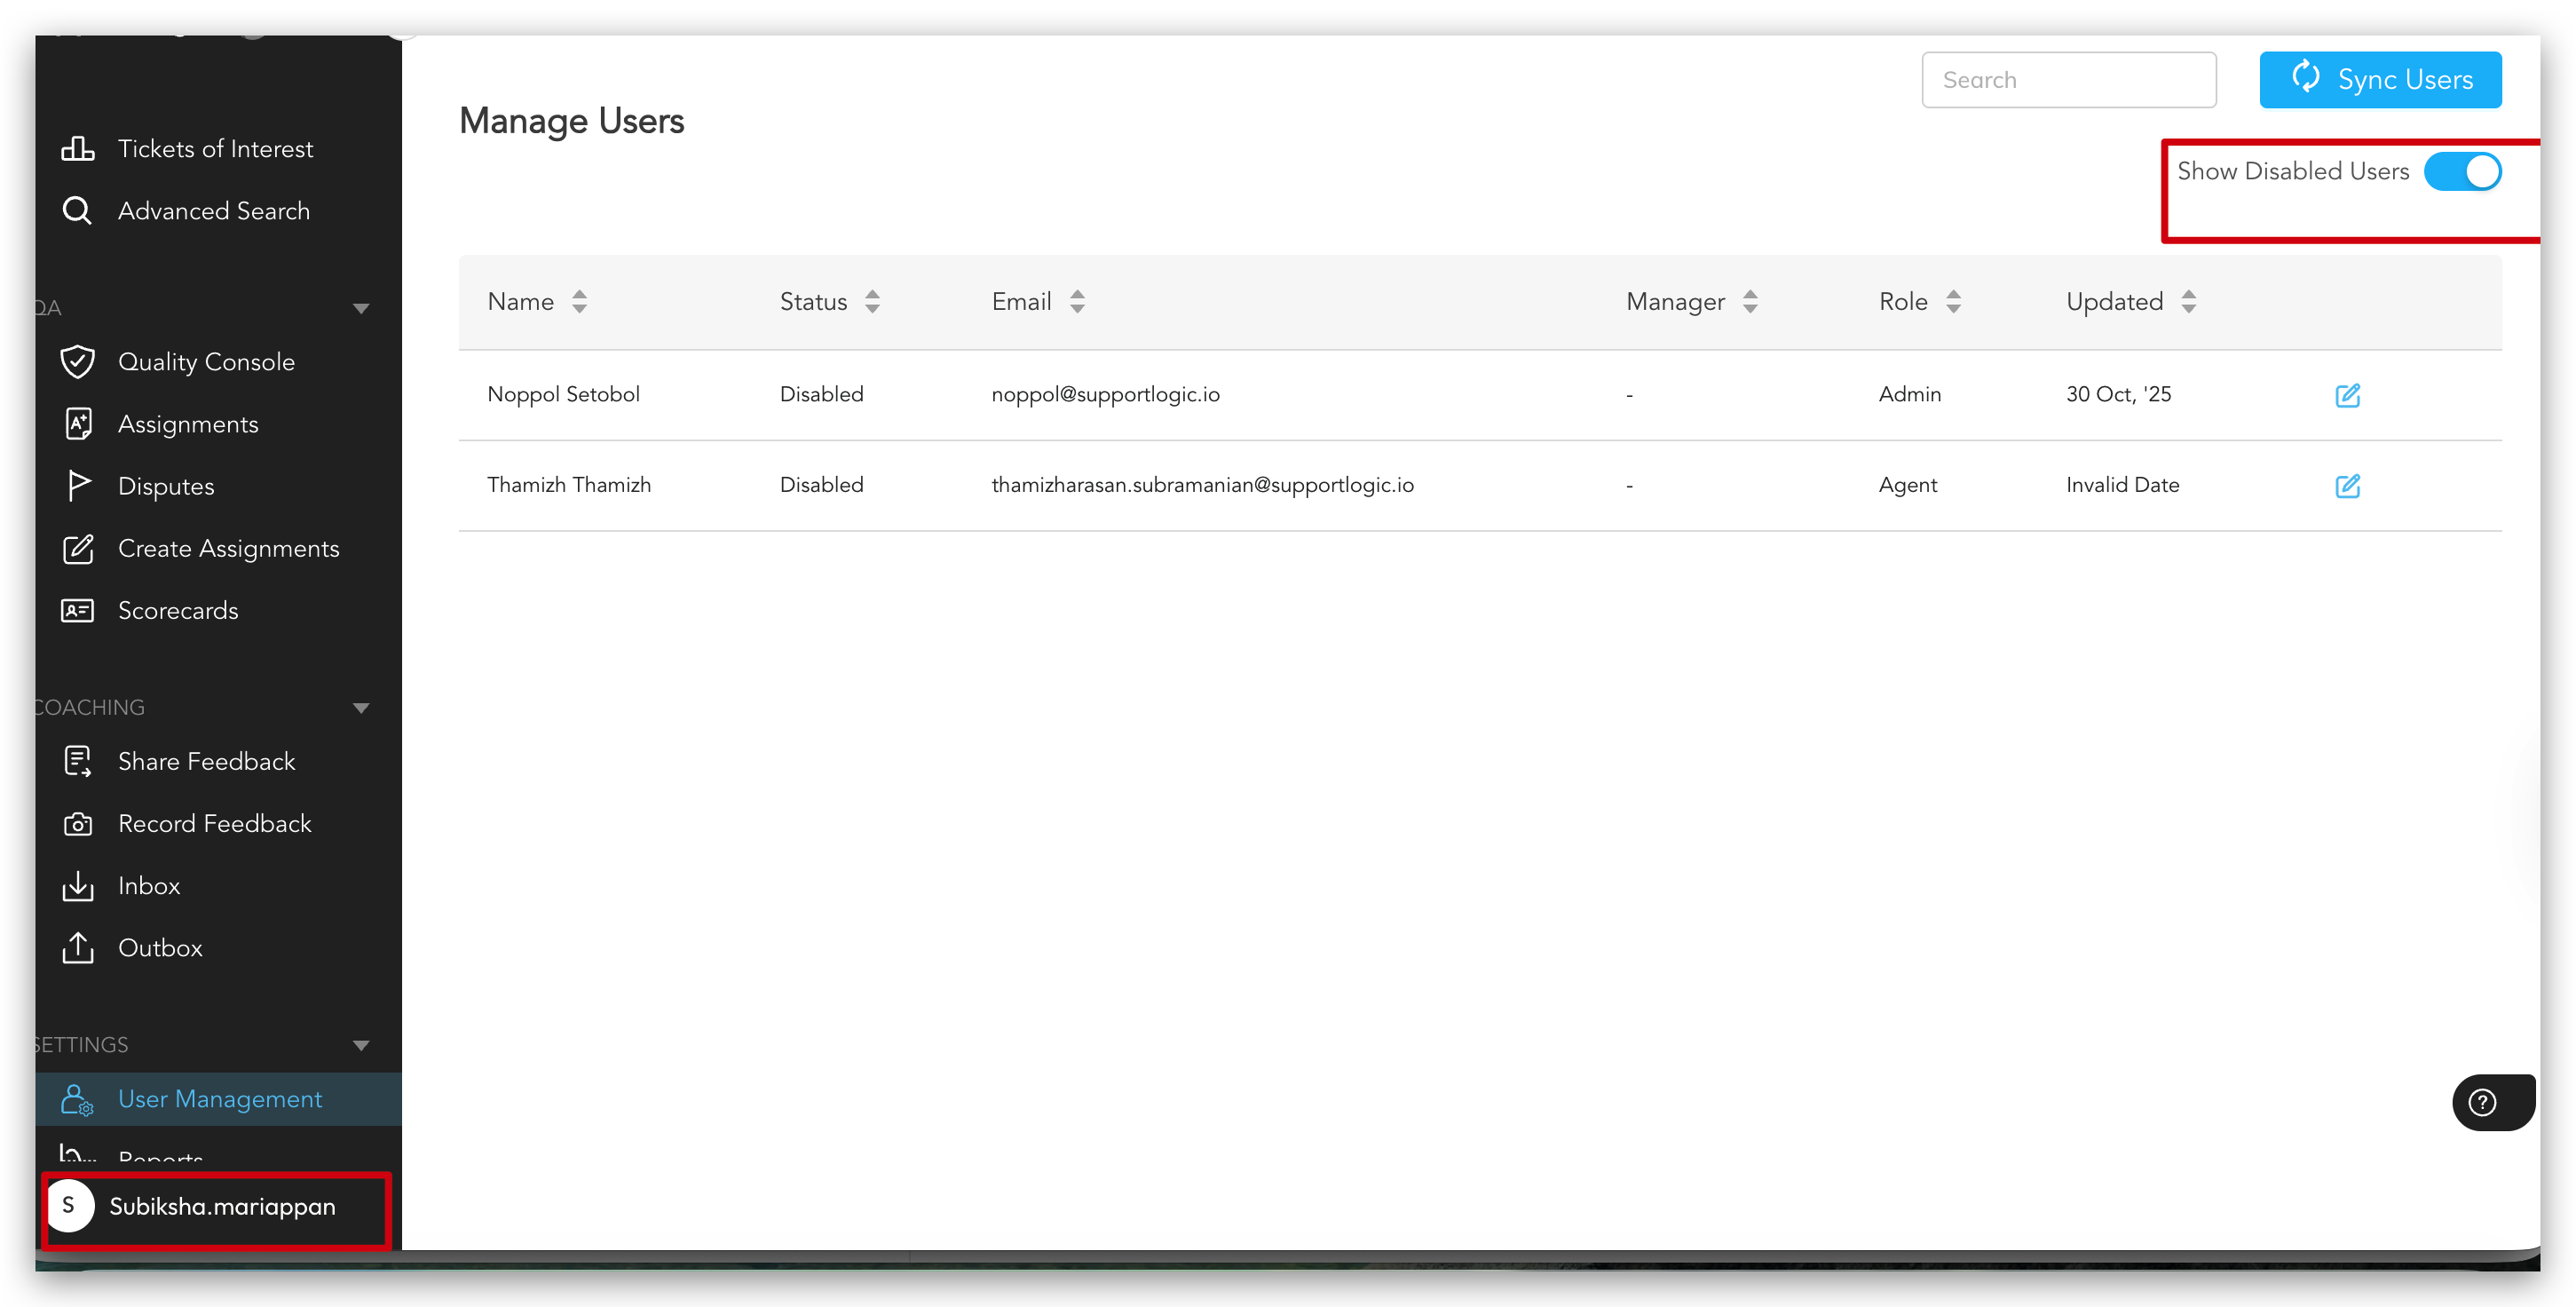
Task: Click the Record Feedback camera icon
Action: 77,824
